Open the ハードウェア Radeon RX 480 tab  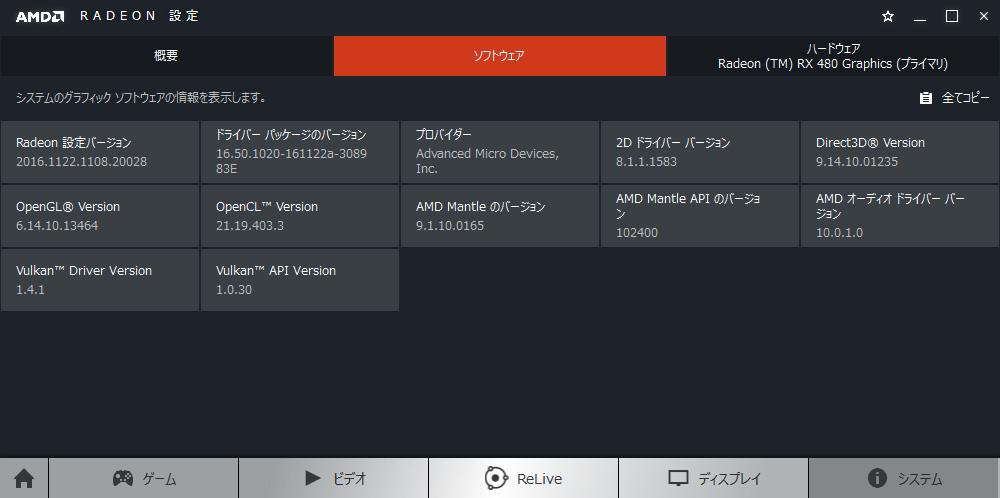click(x=833, y=55)
